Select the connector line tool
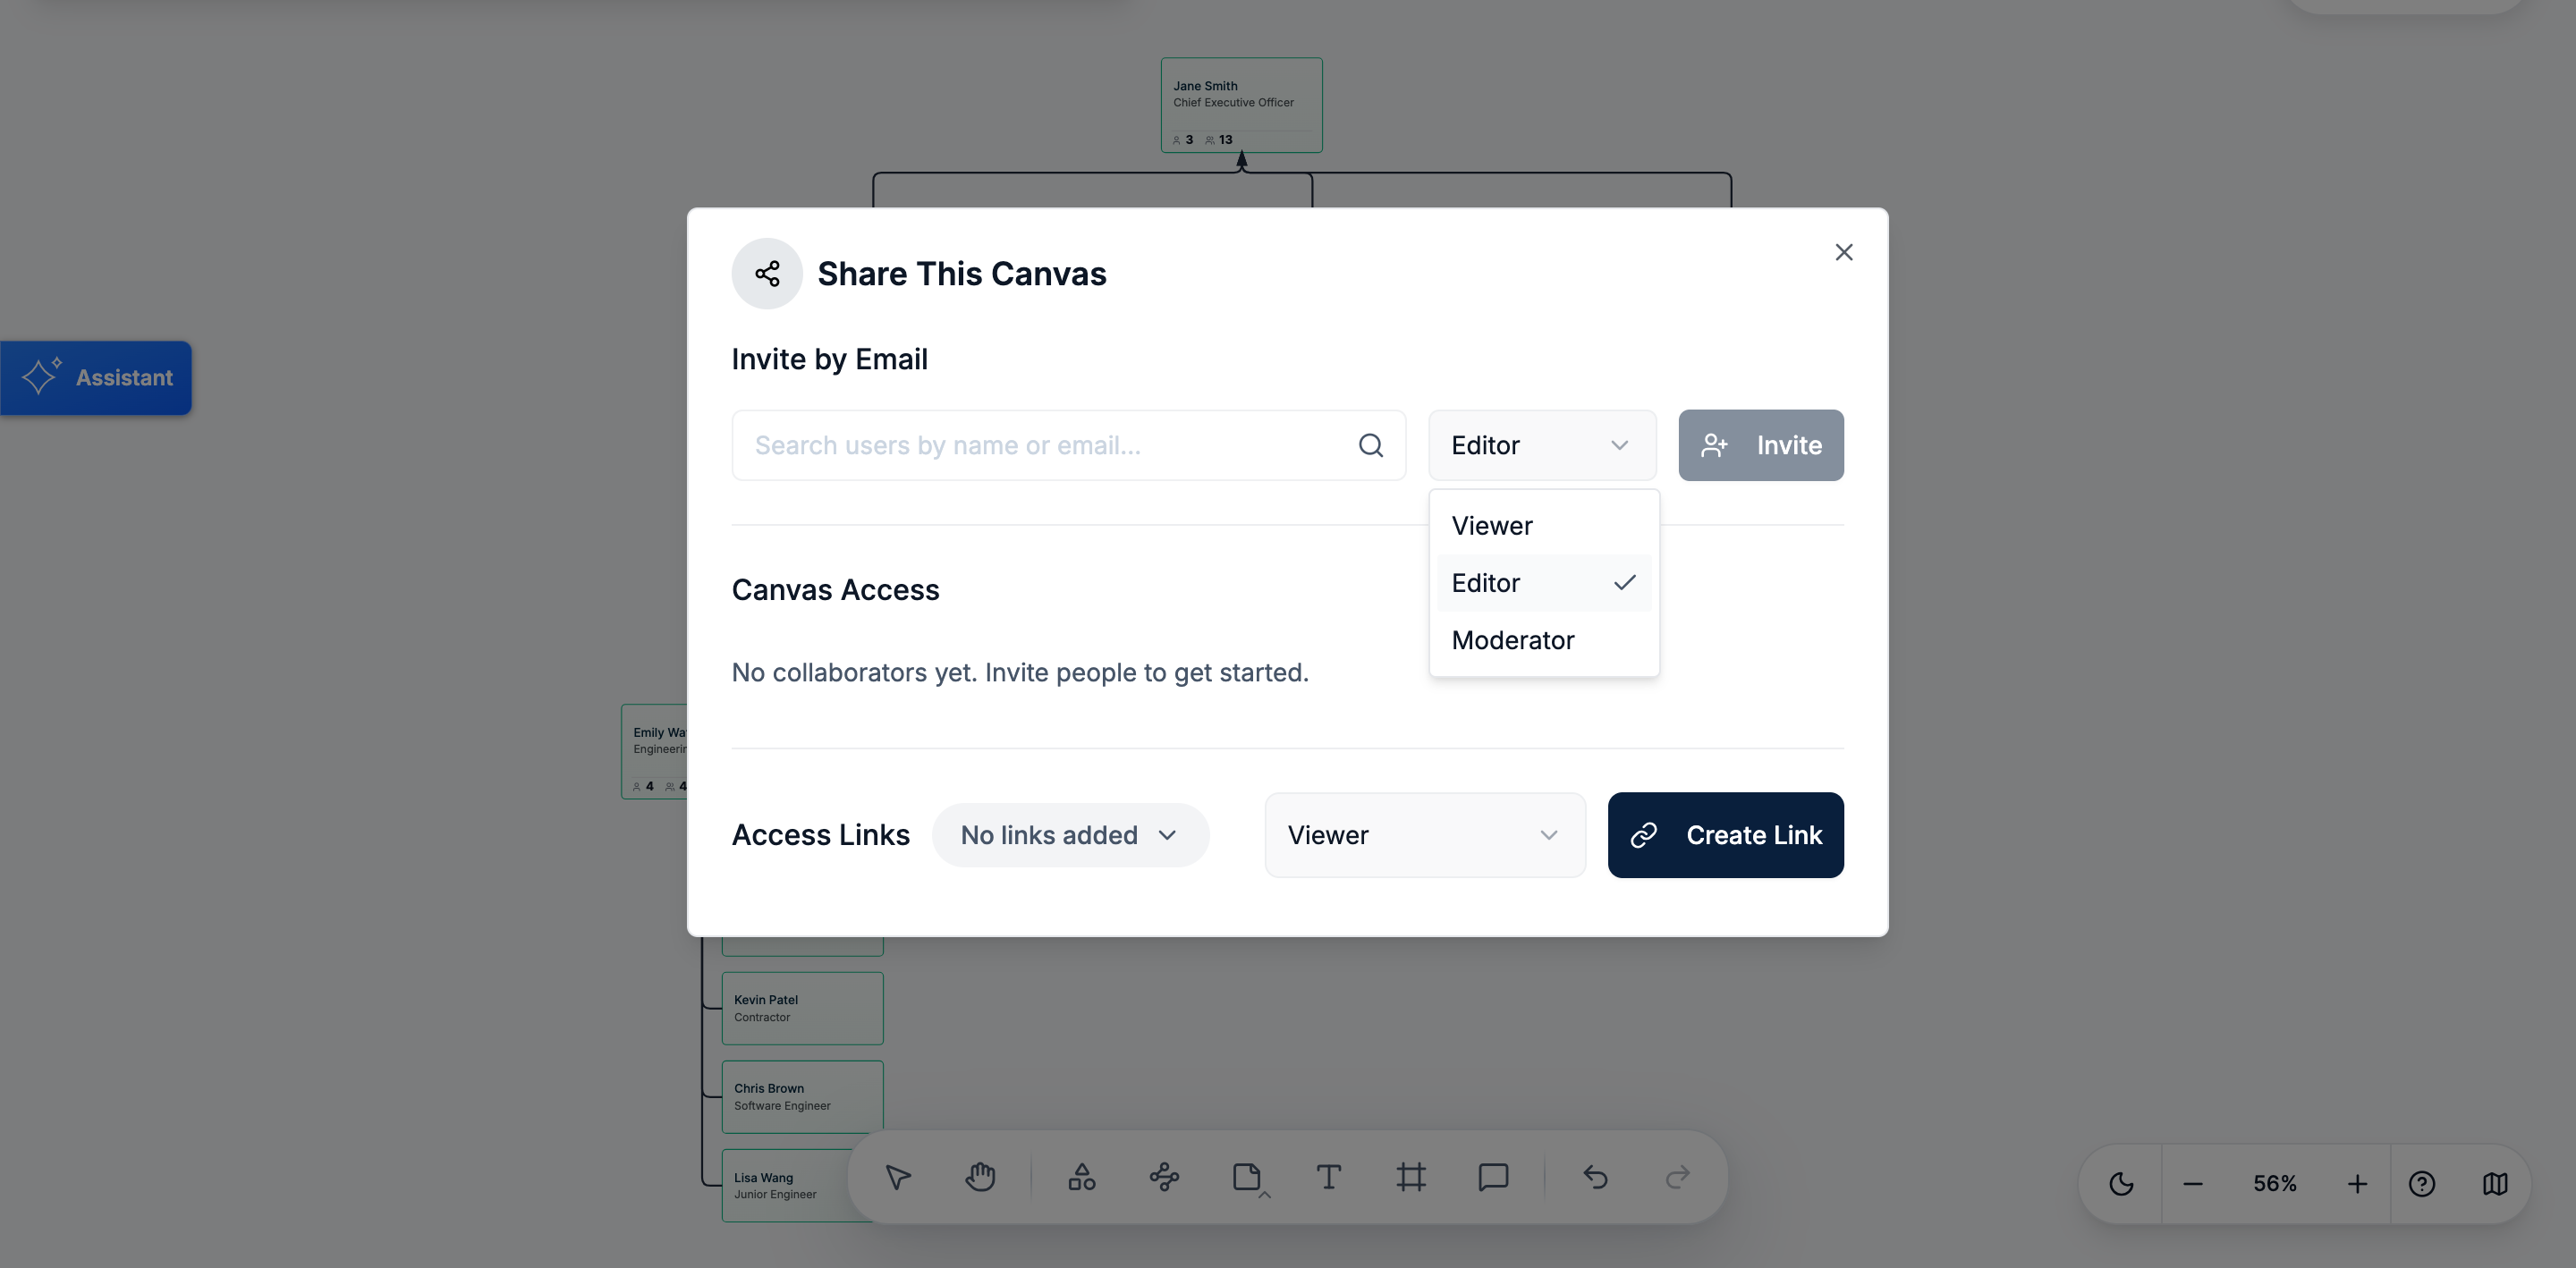 tap(1164, 1177)
